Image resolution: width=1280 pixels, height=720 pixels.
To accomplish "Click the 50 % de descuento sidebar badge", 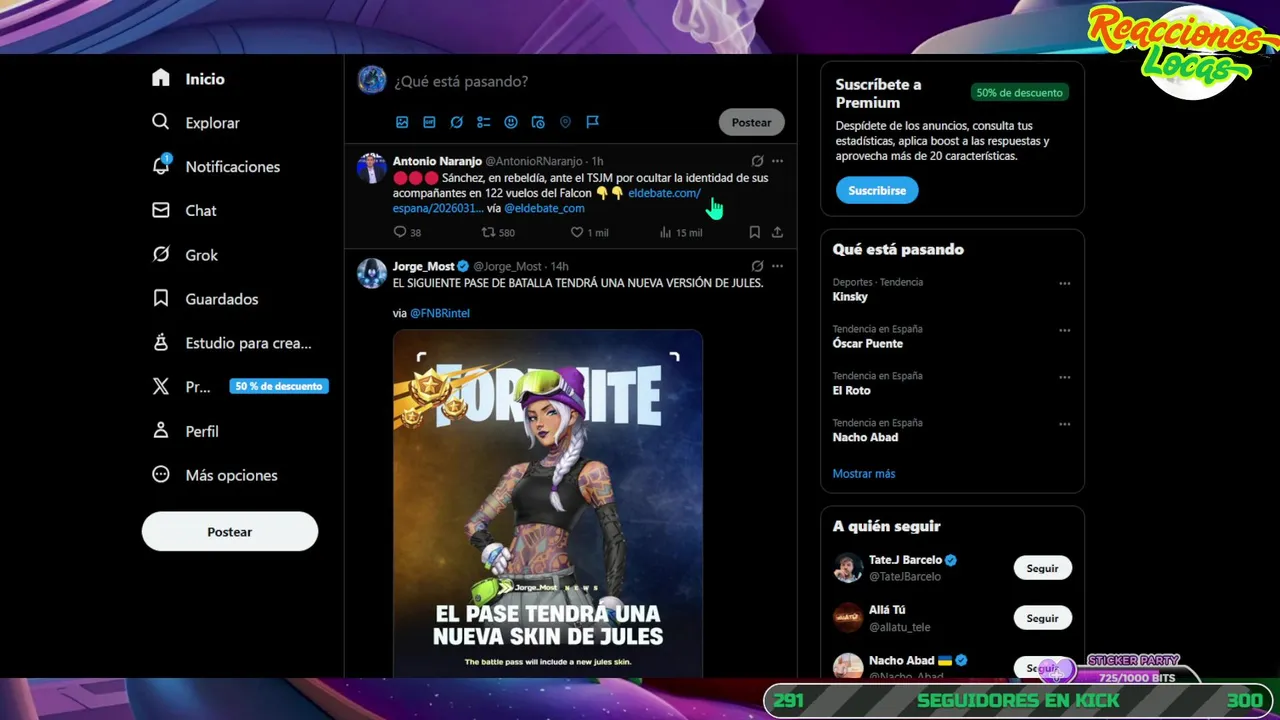I will [279, 386].
